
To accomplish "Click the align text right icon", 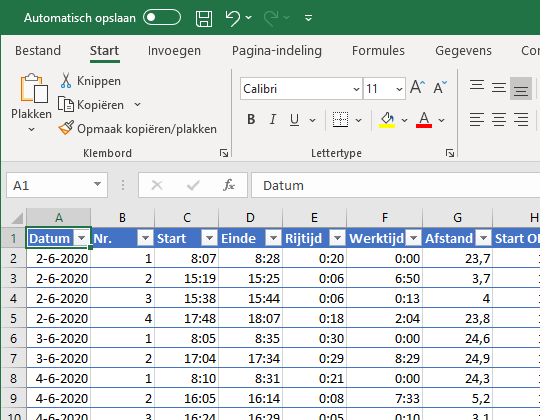I will coord(521,119).
